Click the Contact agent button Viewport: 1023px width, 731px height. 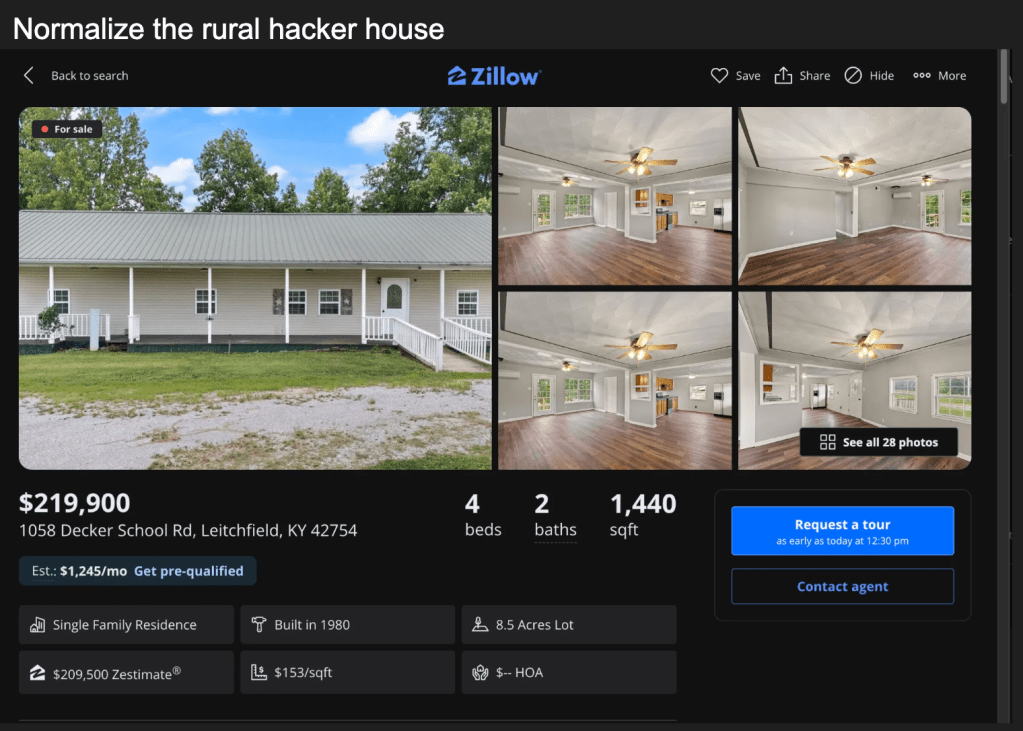click(842, 586)
